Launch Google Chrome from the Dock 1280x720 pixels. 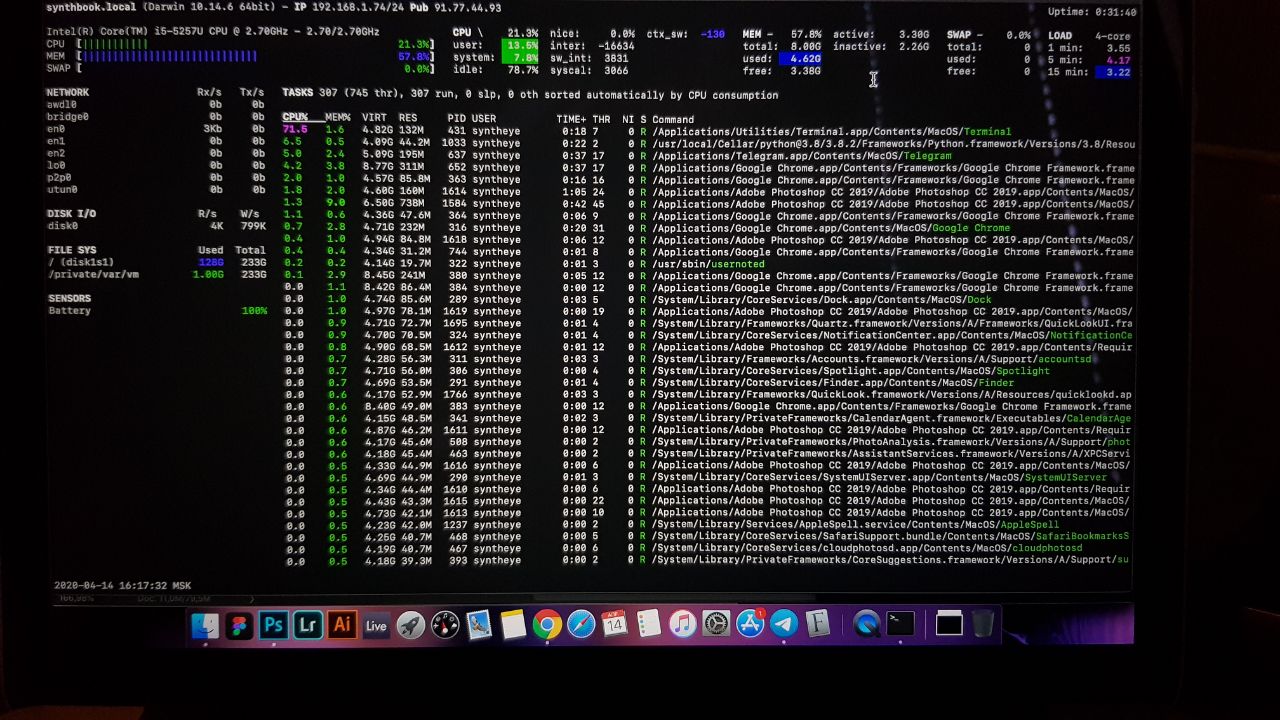[x=546, y=626]
